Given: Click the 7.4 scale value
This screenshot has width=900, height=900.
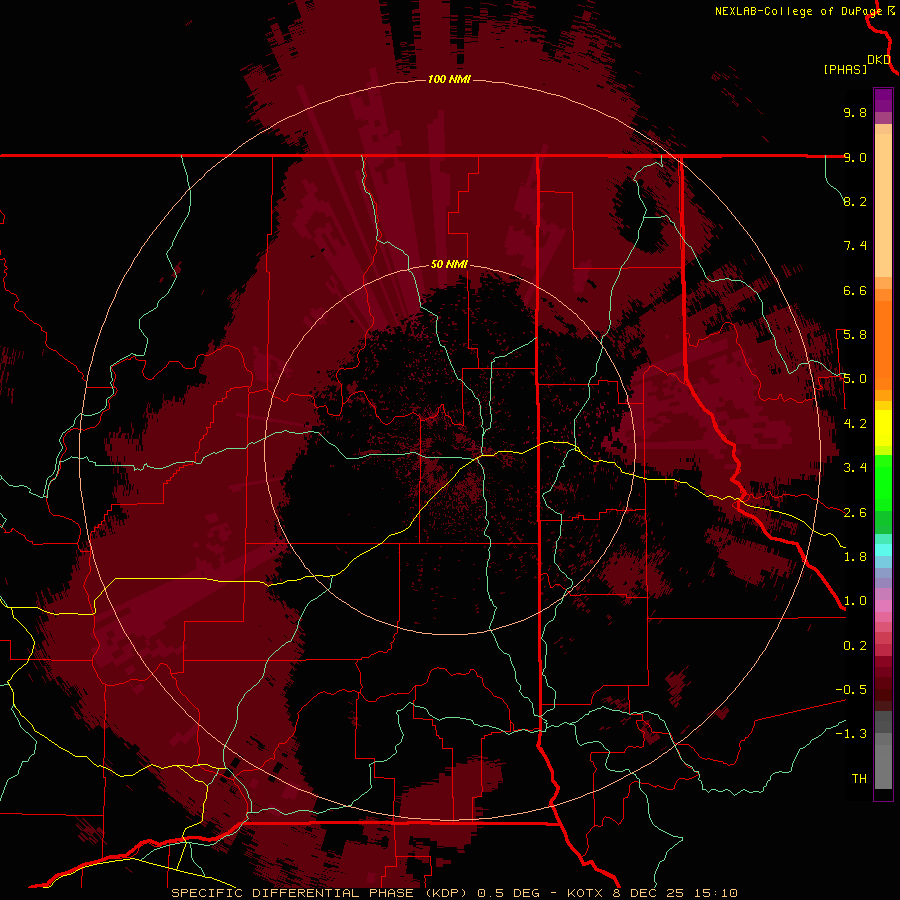Looking at the screenshot, I should [855, 246].
